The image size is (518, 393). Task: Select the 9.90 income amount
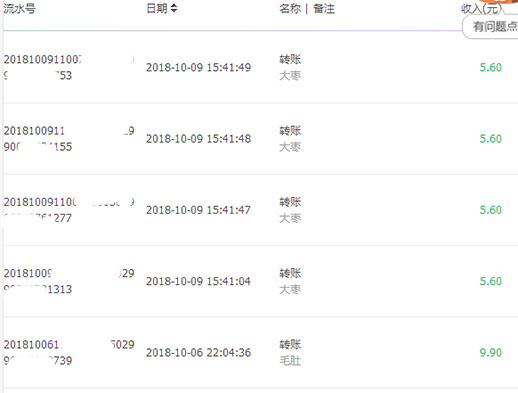(x=491, y=353)
